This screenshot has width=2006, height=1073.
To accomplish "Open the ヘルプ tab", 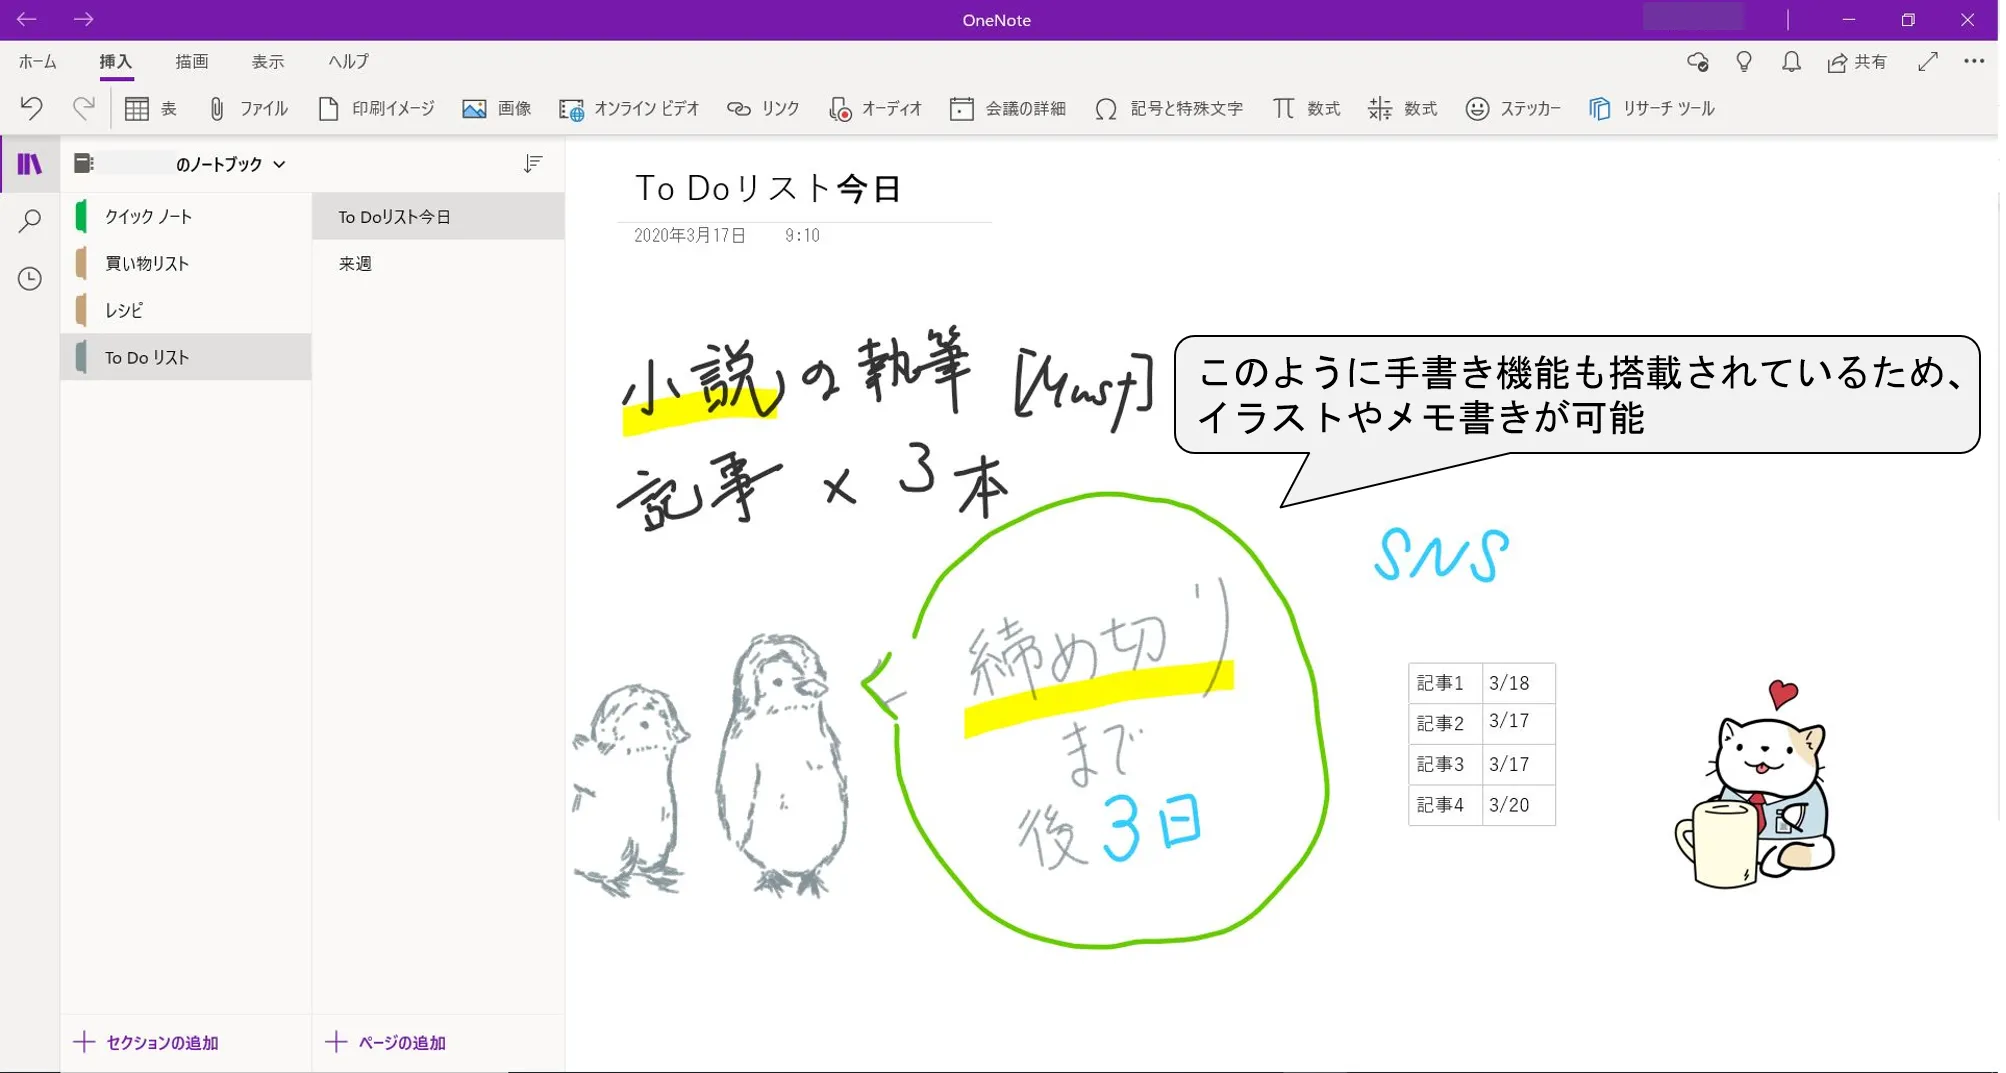I will point(349,62).
